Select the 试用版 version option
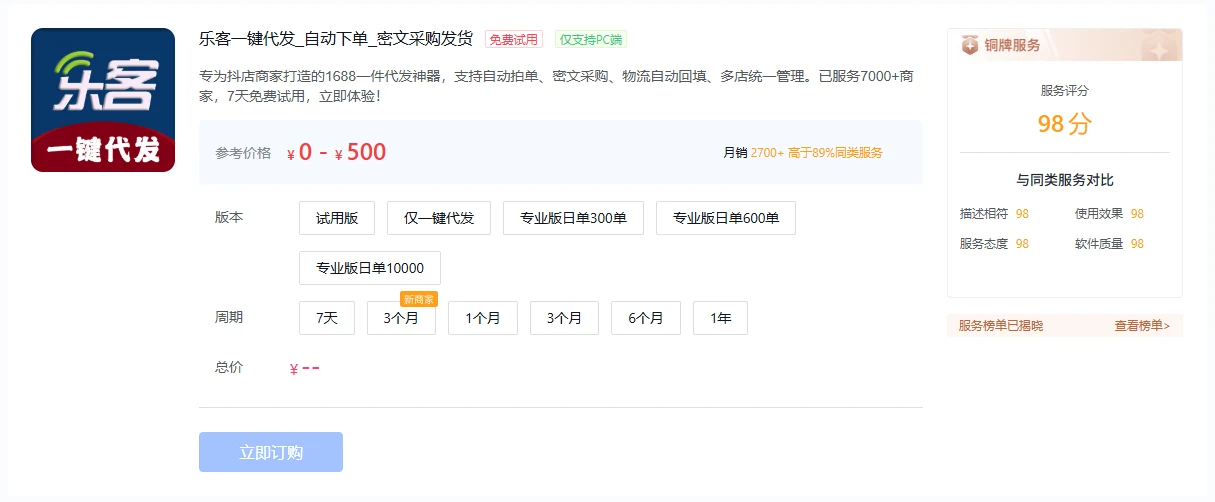Screen dimensions: 1215x502 tap(337, 218)
